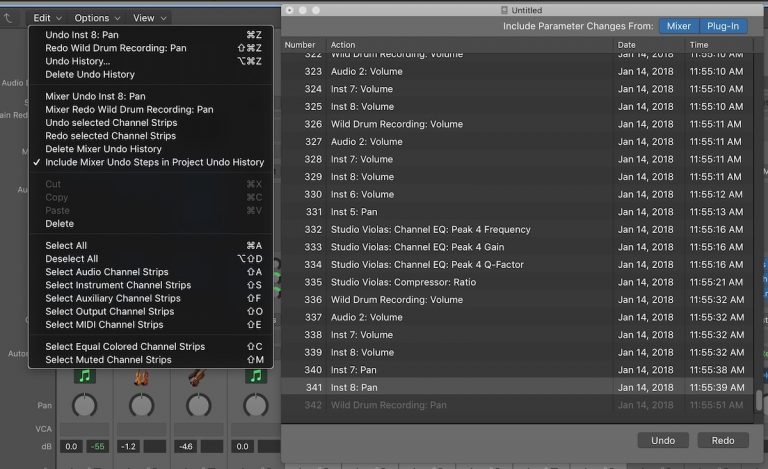Select history row 340 Inst 7: Pan
The width and height of the screenshot is (768, 469).
(517, 370)
